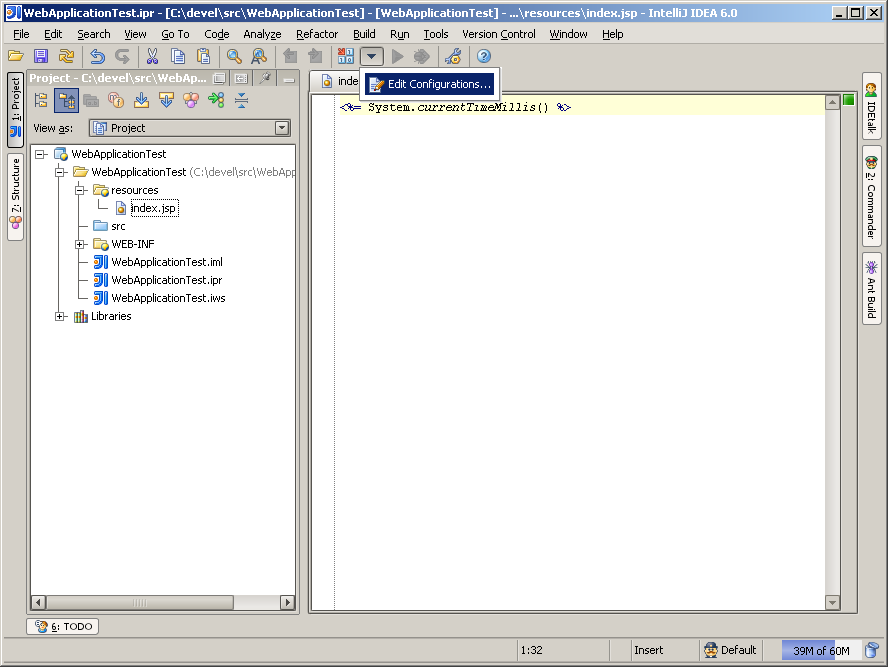Switch to the index.jsp editor tab

[x=340, y=81]
